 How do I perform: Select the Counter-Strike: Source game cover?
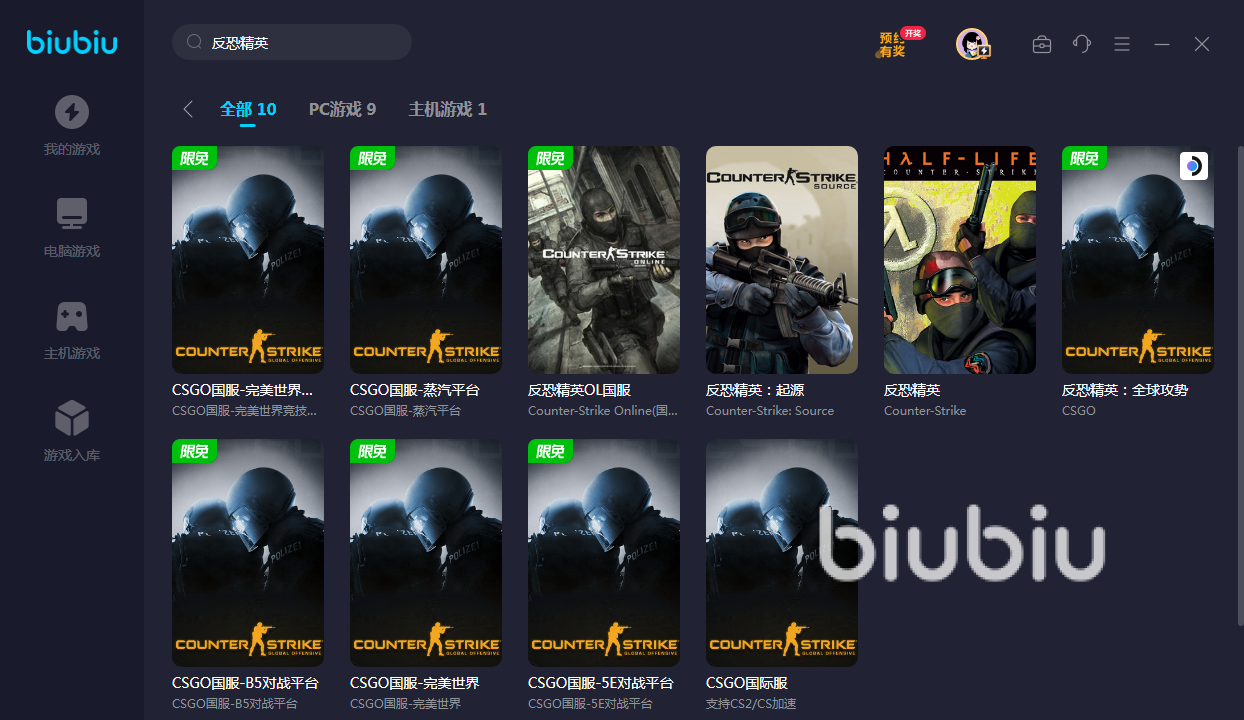[x=782, y=260]
